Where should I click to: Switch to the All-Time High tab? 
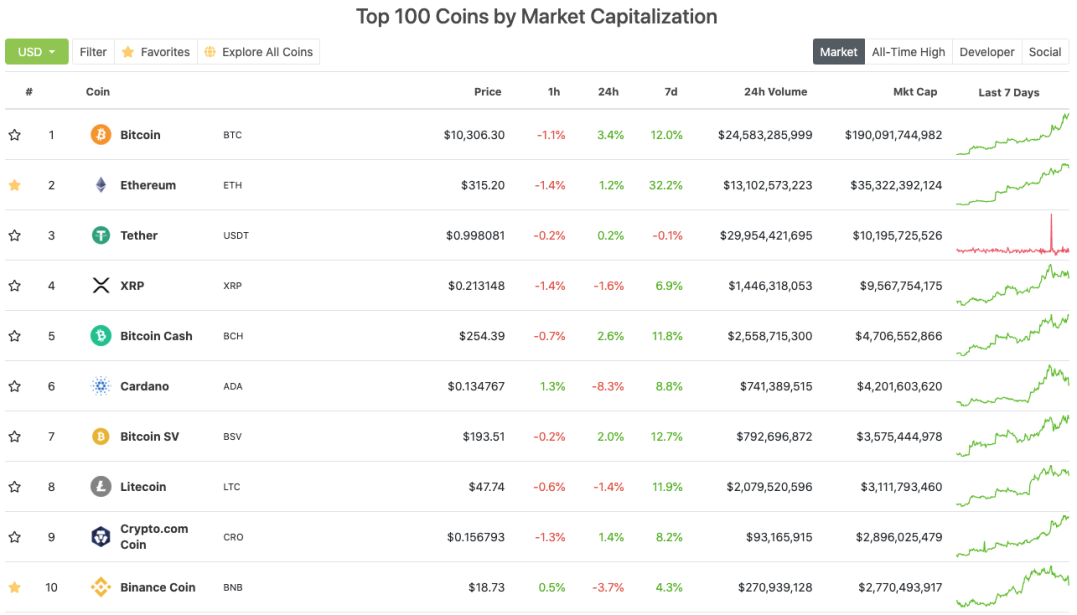(x=908, y=52)
